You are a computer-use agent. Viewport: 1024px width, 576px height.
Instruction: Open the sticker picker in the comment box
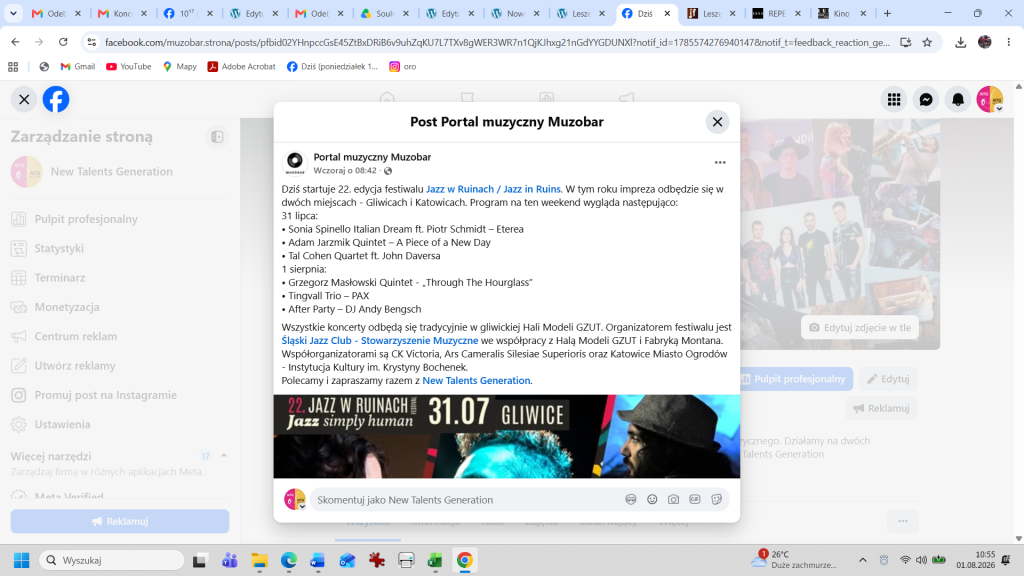pos(716,500)
